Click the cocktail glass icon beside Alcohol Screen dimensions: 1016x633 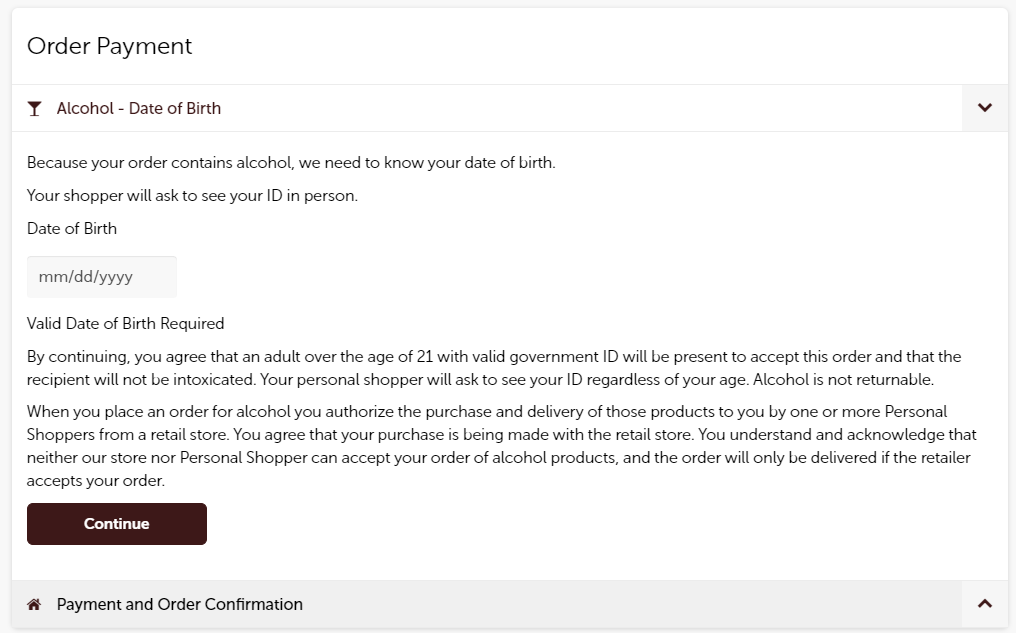(x=34, y=108)
